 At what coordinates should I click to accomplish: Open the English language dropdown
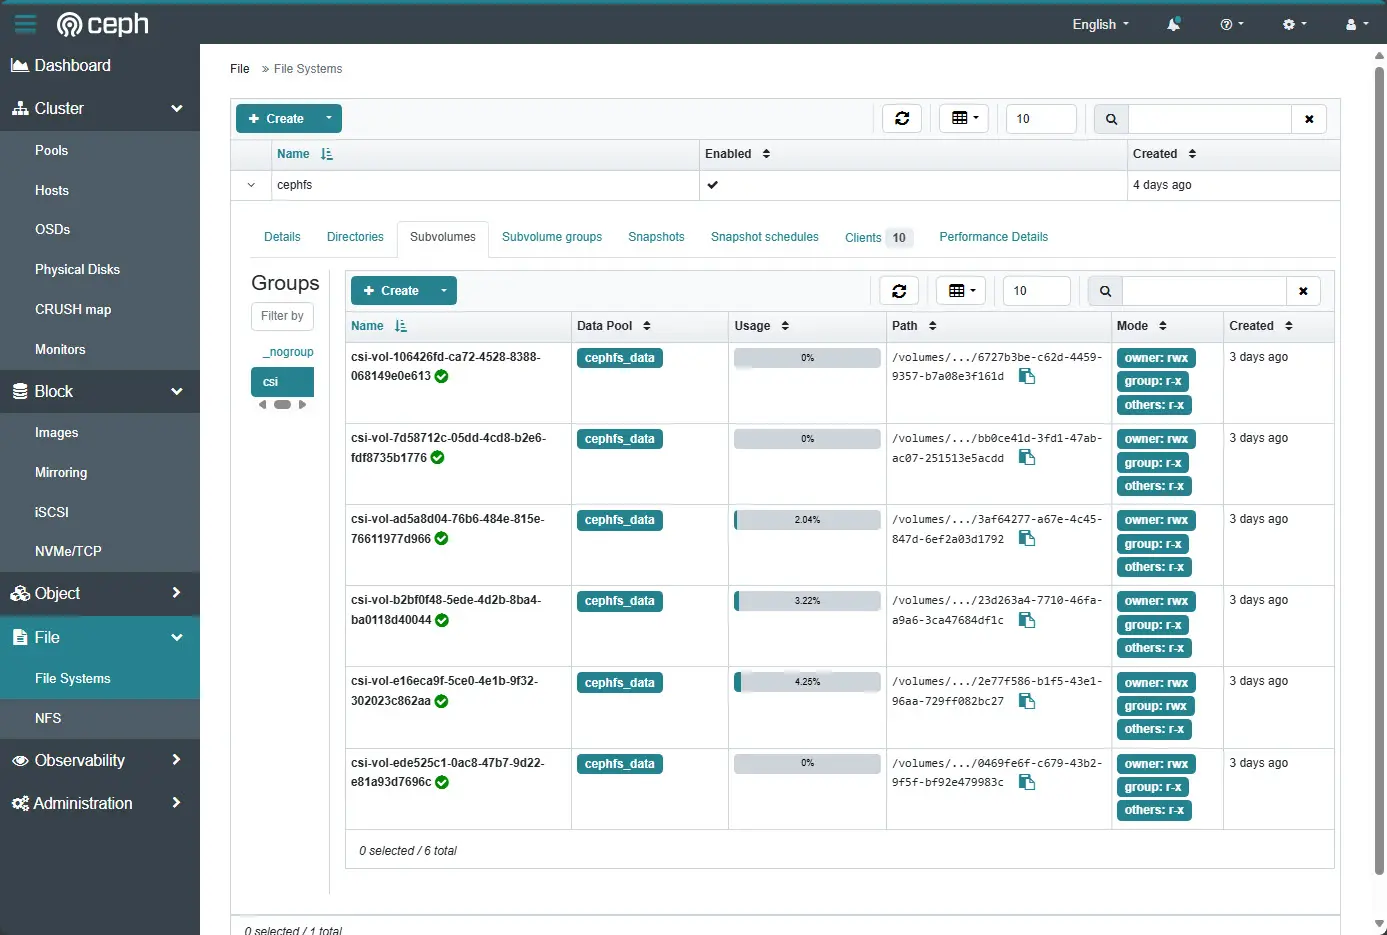coord(1100,24)
